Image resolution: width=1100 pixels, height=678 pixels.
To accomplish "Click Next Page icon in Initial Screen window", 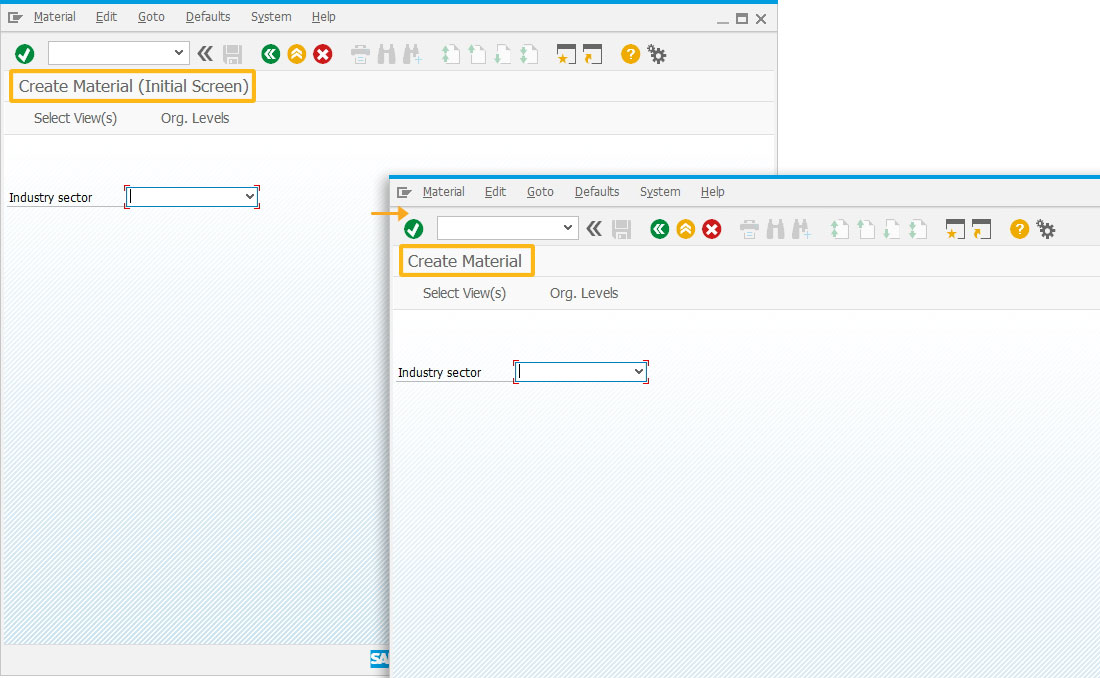I will (x=503, y=54).
